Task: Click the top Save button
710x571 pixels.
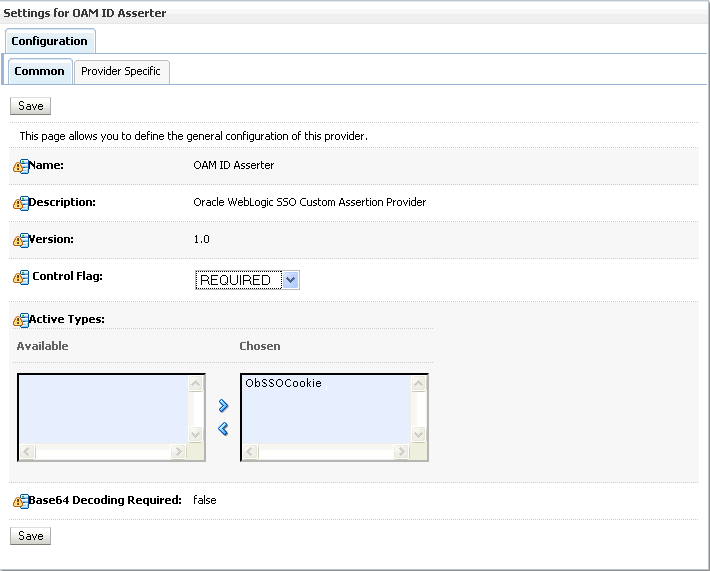Action: pyautogui.click(x=31, y=106)
